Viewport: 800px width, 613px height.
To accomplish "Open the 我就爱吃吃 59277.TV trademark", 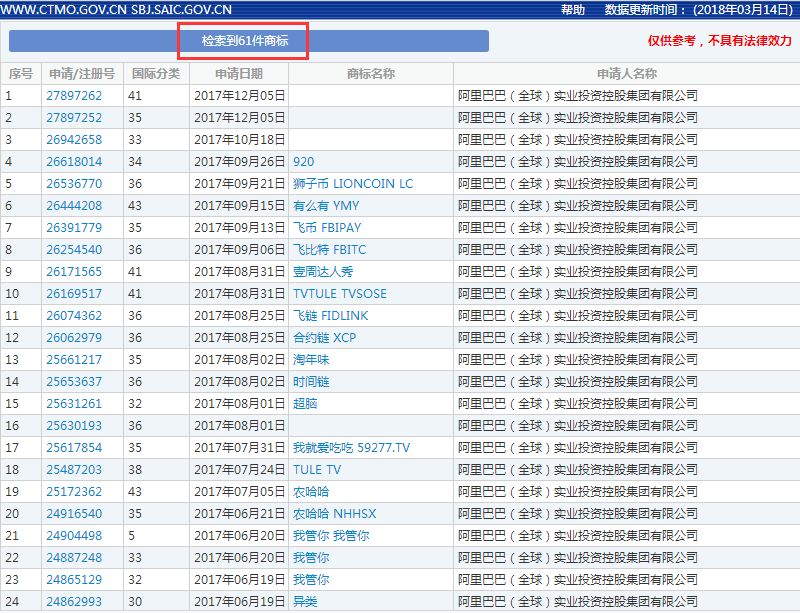I will point(351,448).
